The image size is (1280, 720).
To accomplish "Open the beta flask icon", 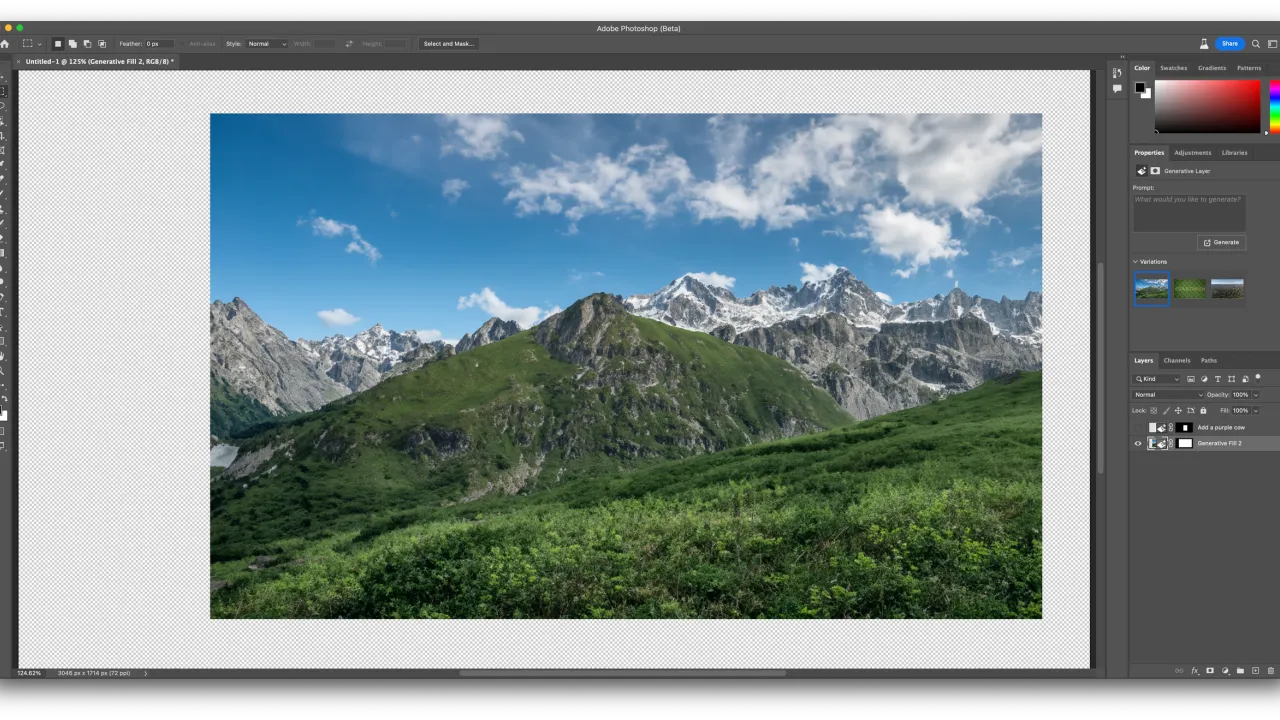I will 1204,44.
